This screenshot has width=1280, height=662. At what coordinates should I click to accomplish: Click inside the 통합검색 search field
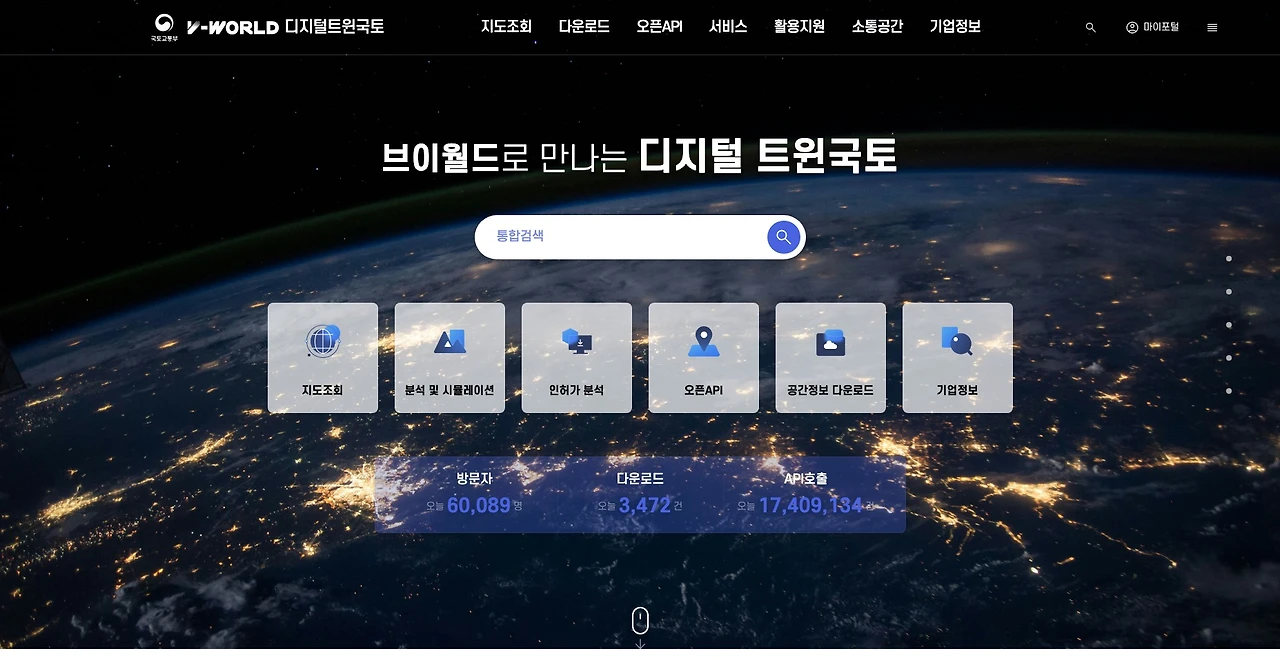[620, 236]
